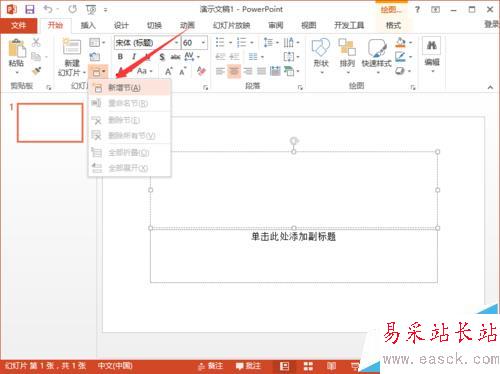Viewport: 500px width, 374px height.
Task: Switch to the 插入 ribbon tab
Action: coord(88,25)
